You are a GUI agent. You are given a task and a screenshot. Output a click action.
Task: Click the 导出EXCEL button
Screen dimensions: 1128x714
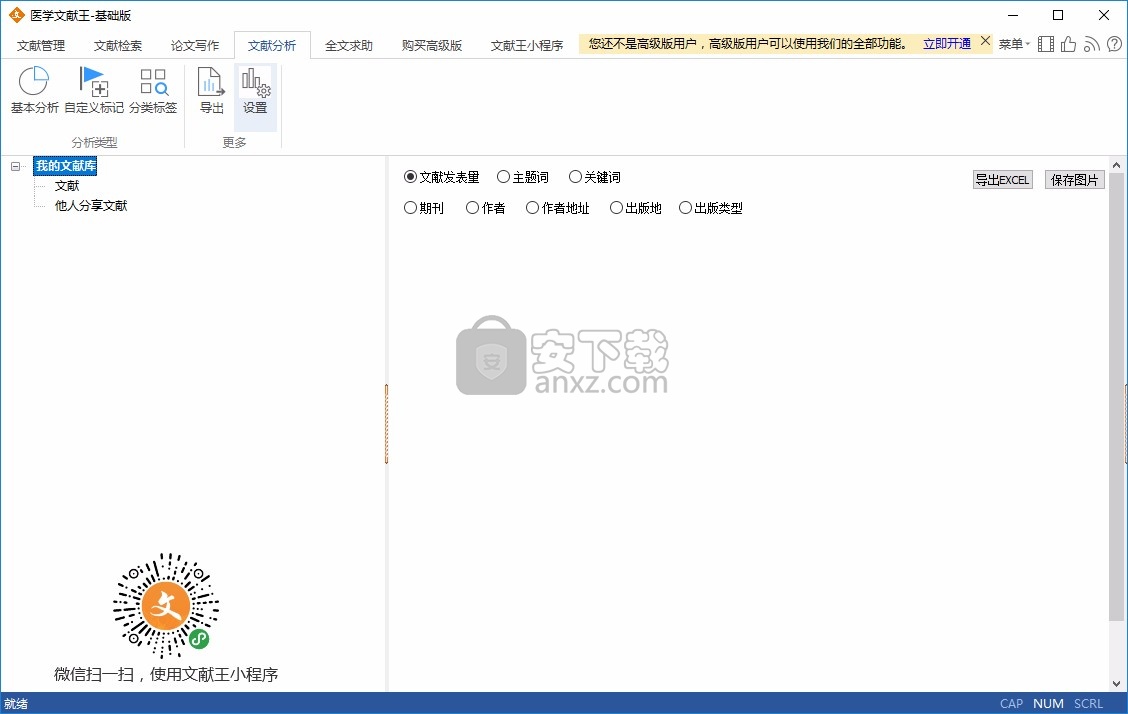1003,180
